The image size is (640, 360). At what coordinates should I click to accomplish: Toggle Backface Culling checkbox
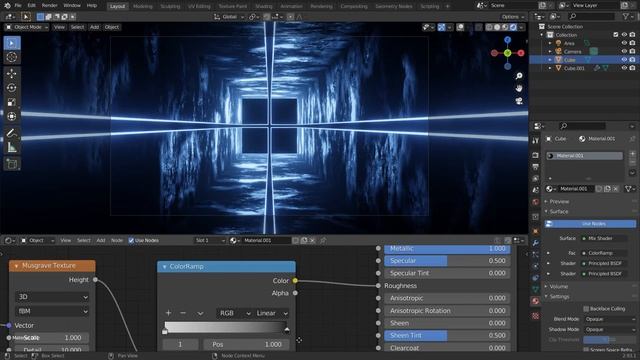[586, 309]
